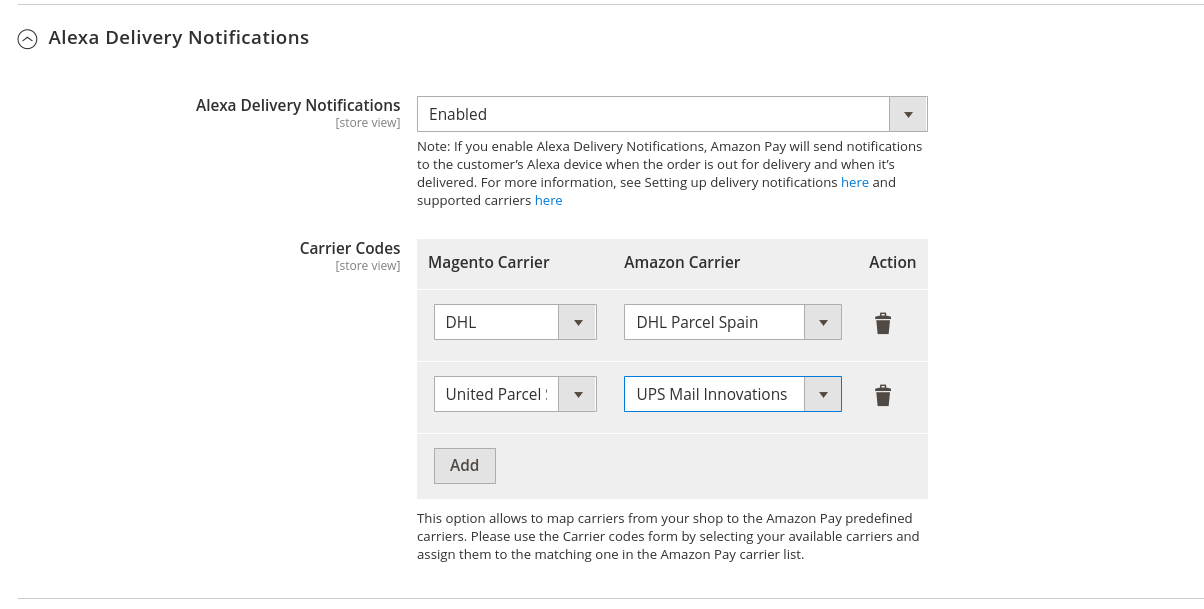Screen dimensions: 1204x609
Task: Open the Alexa Delivery Notifications Enabled dropdown
Action: click(x=672, y=114)
